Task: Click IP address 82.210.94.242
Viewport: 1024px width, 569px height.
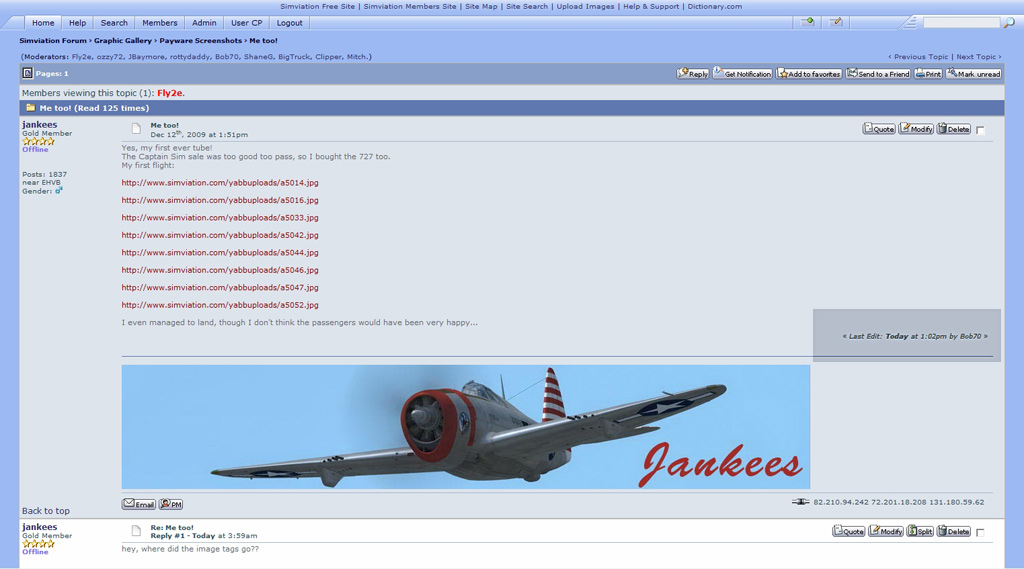Action: 841,502
